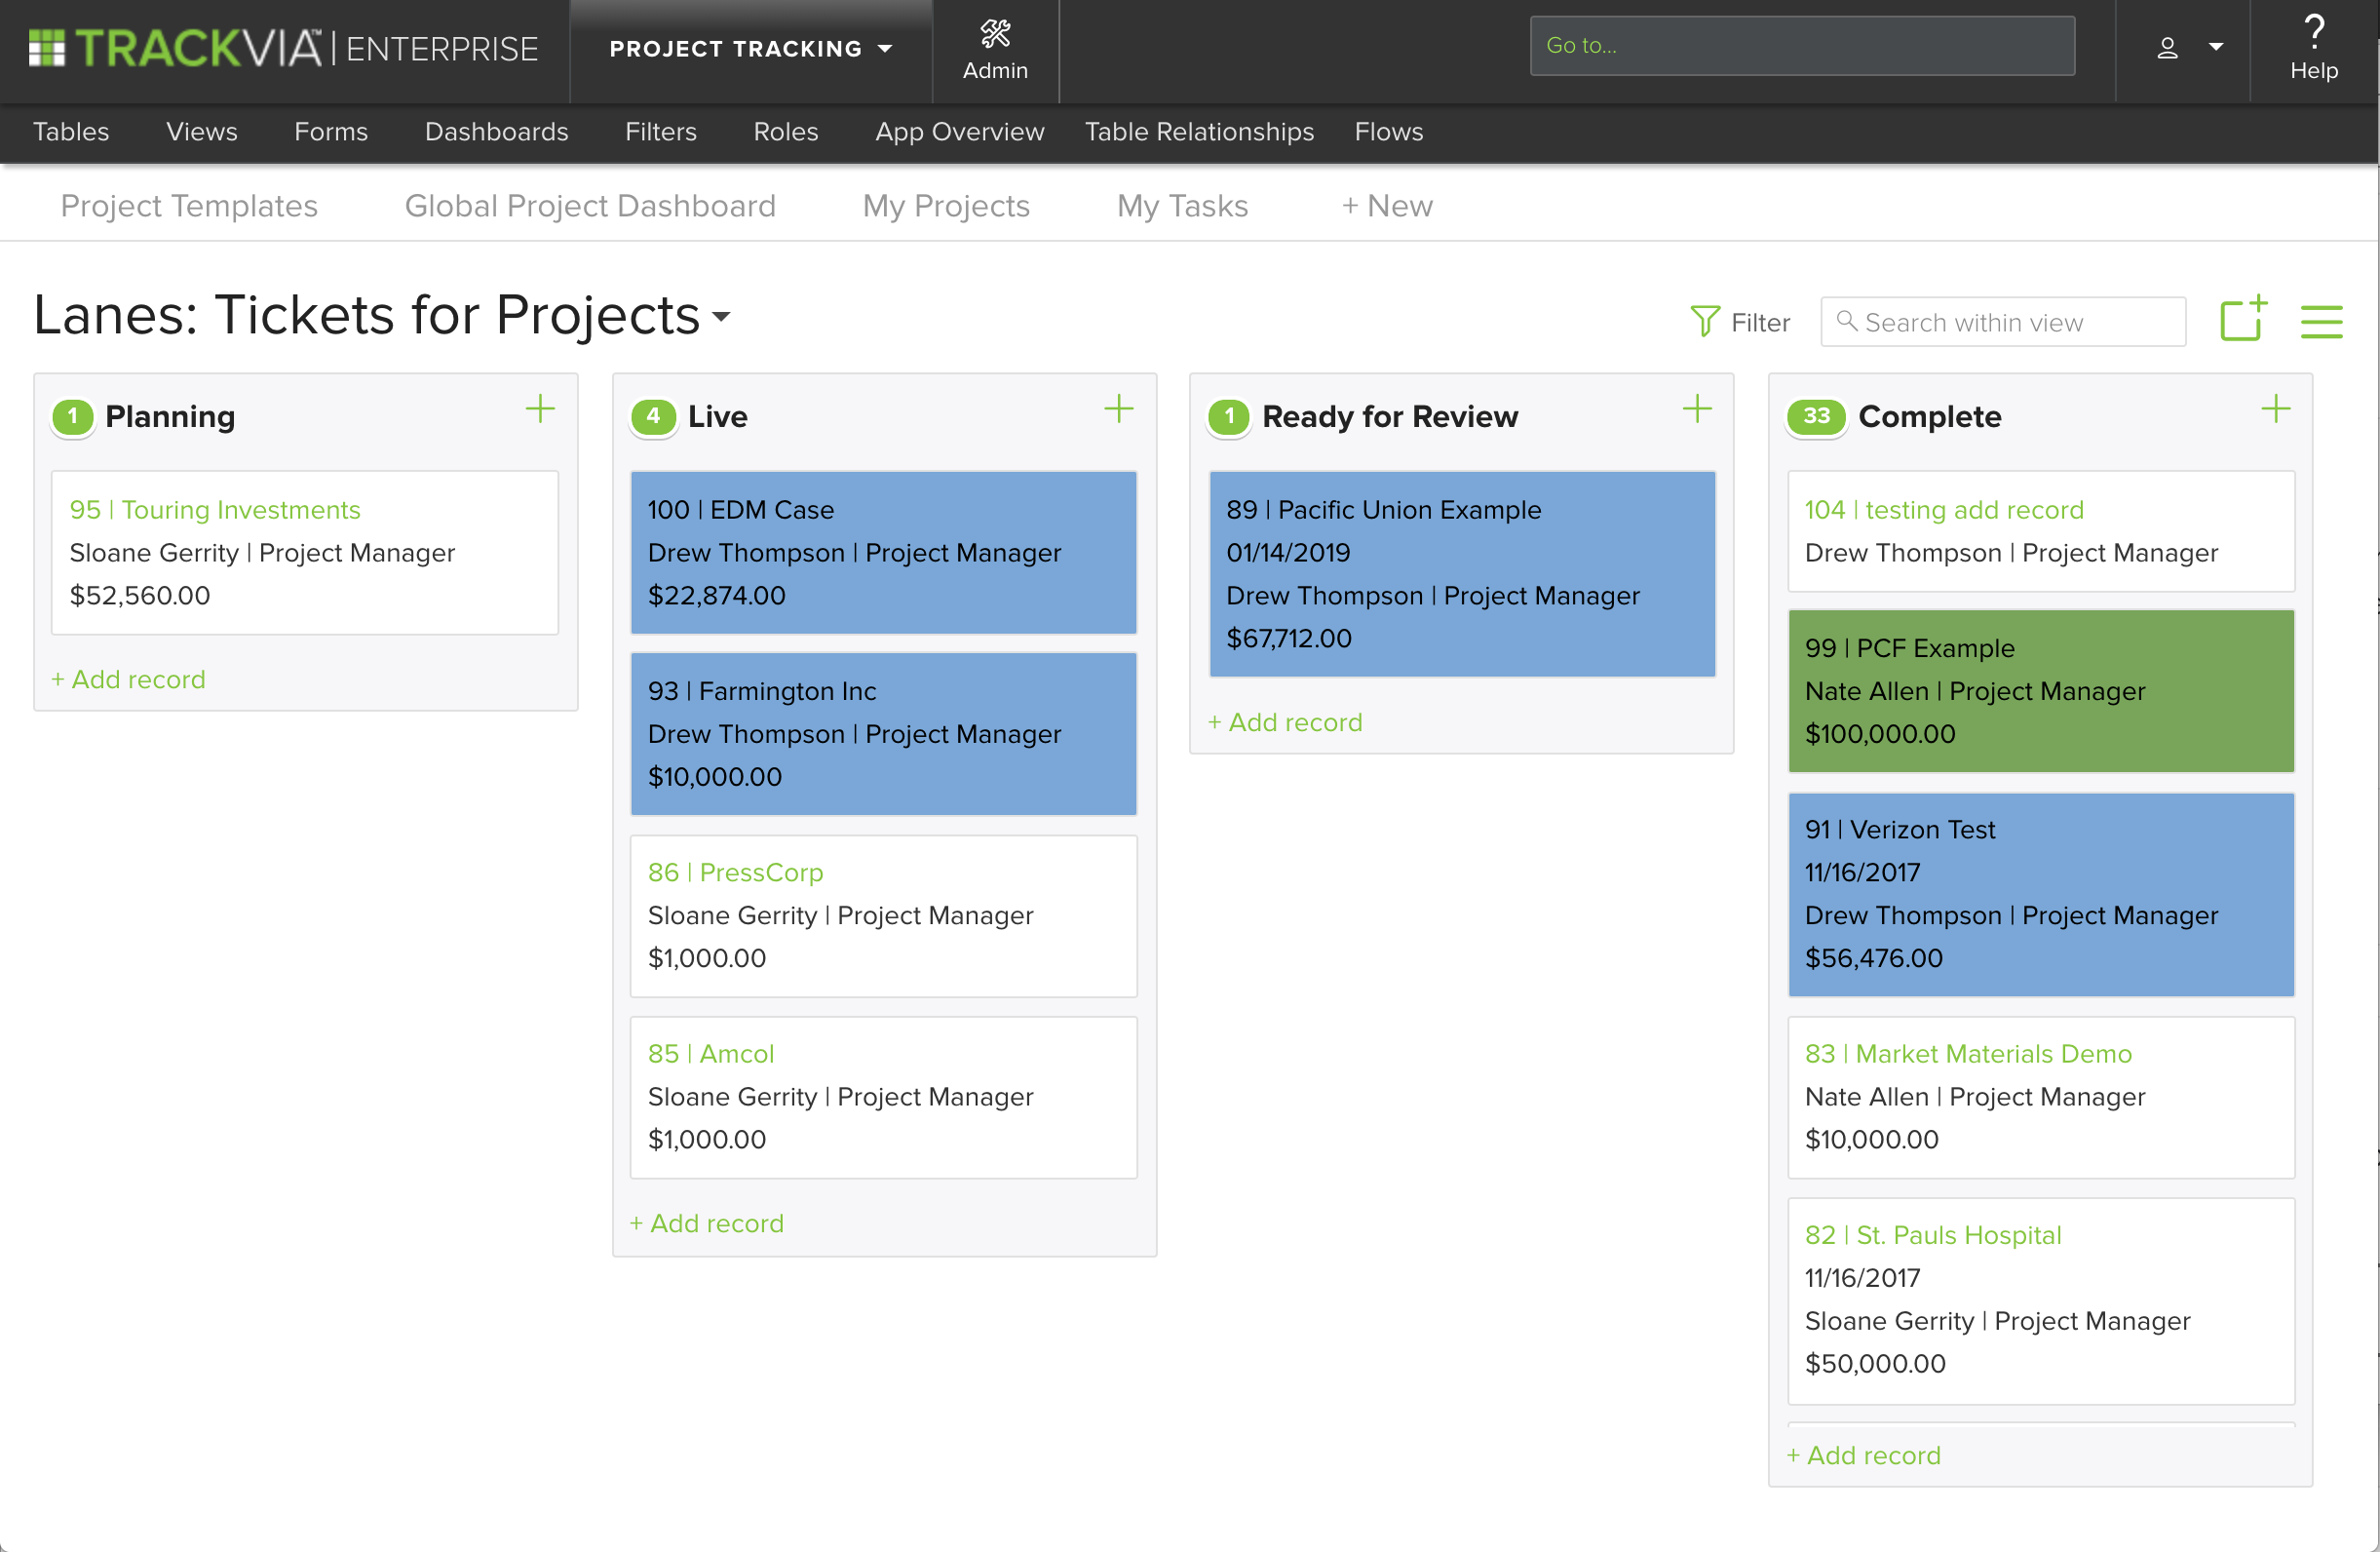Click plus icon in Live lane header

[x=1119, y=408]
